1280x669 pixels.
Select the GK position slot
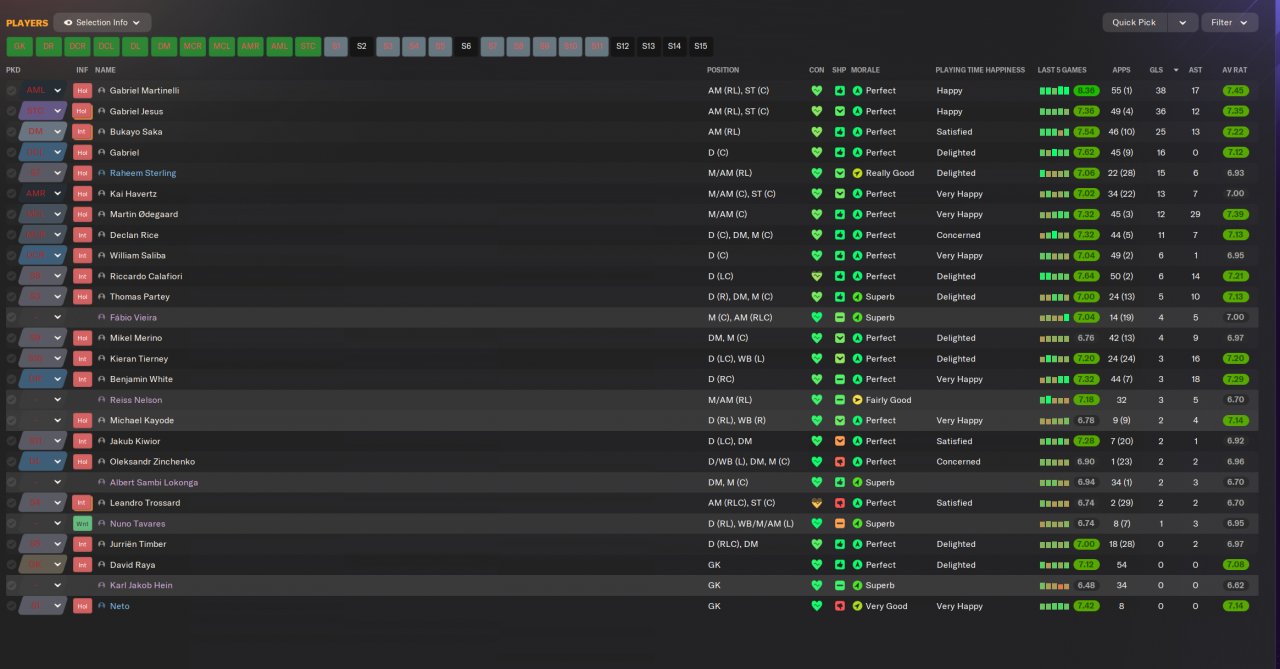(x=19, y=46)
